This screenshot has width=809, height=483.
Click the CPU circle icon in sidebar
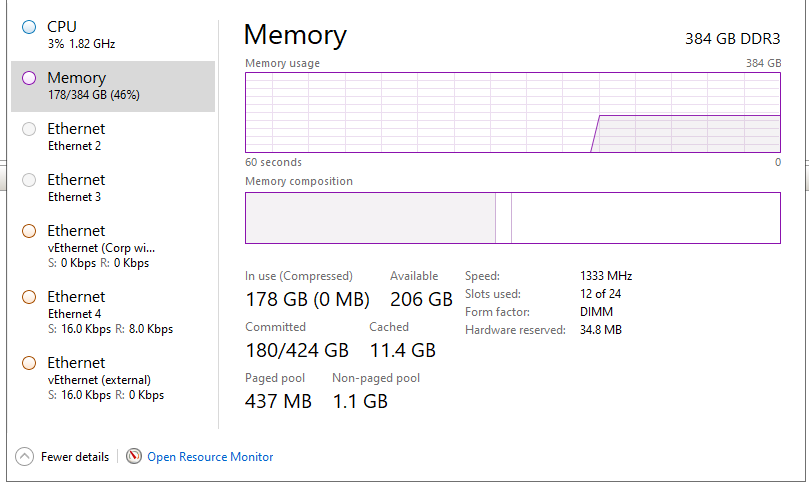[x=28, y=26]
